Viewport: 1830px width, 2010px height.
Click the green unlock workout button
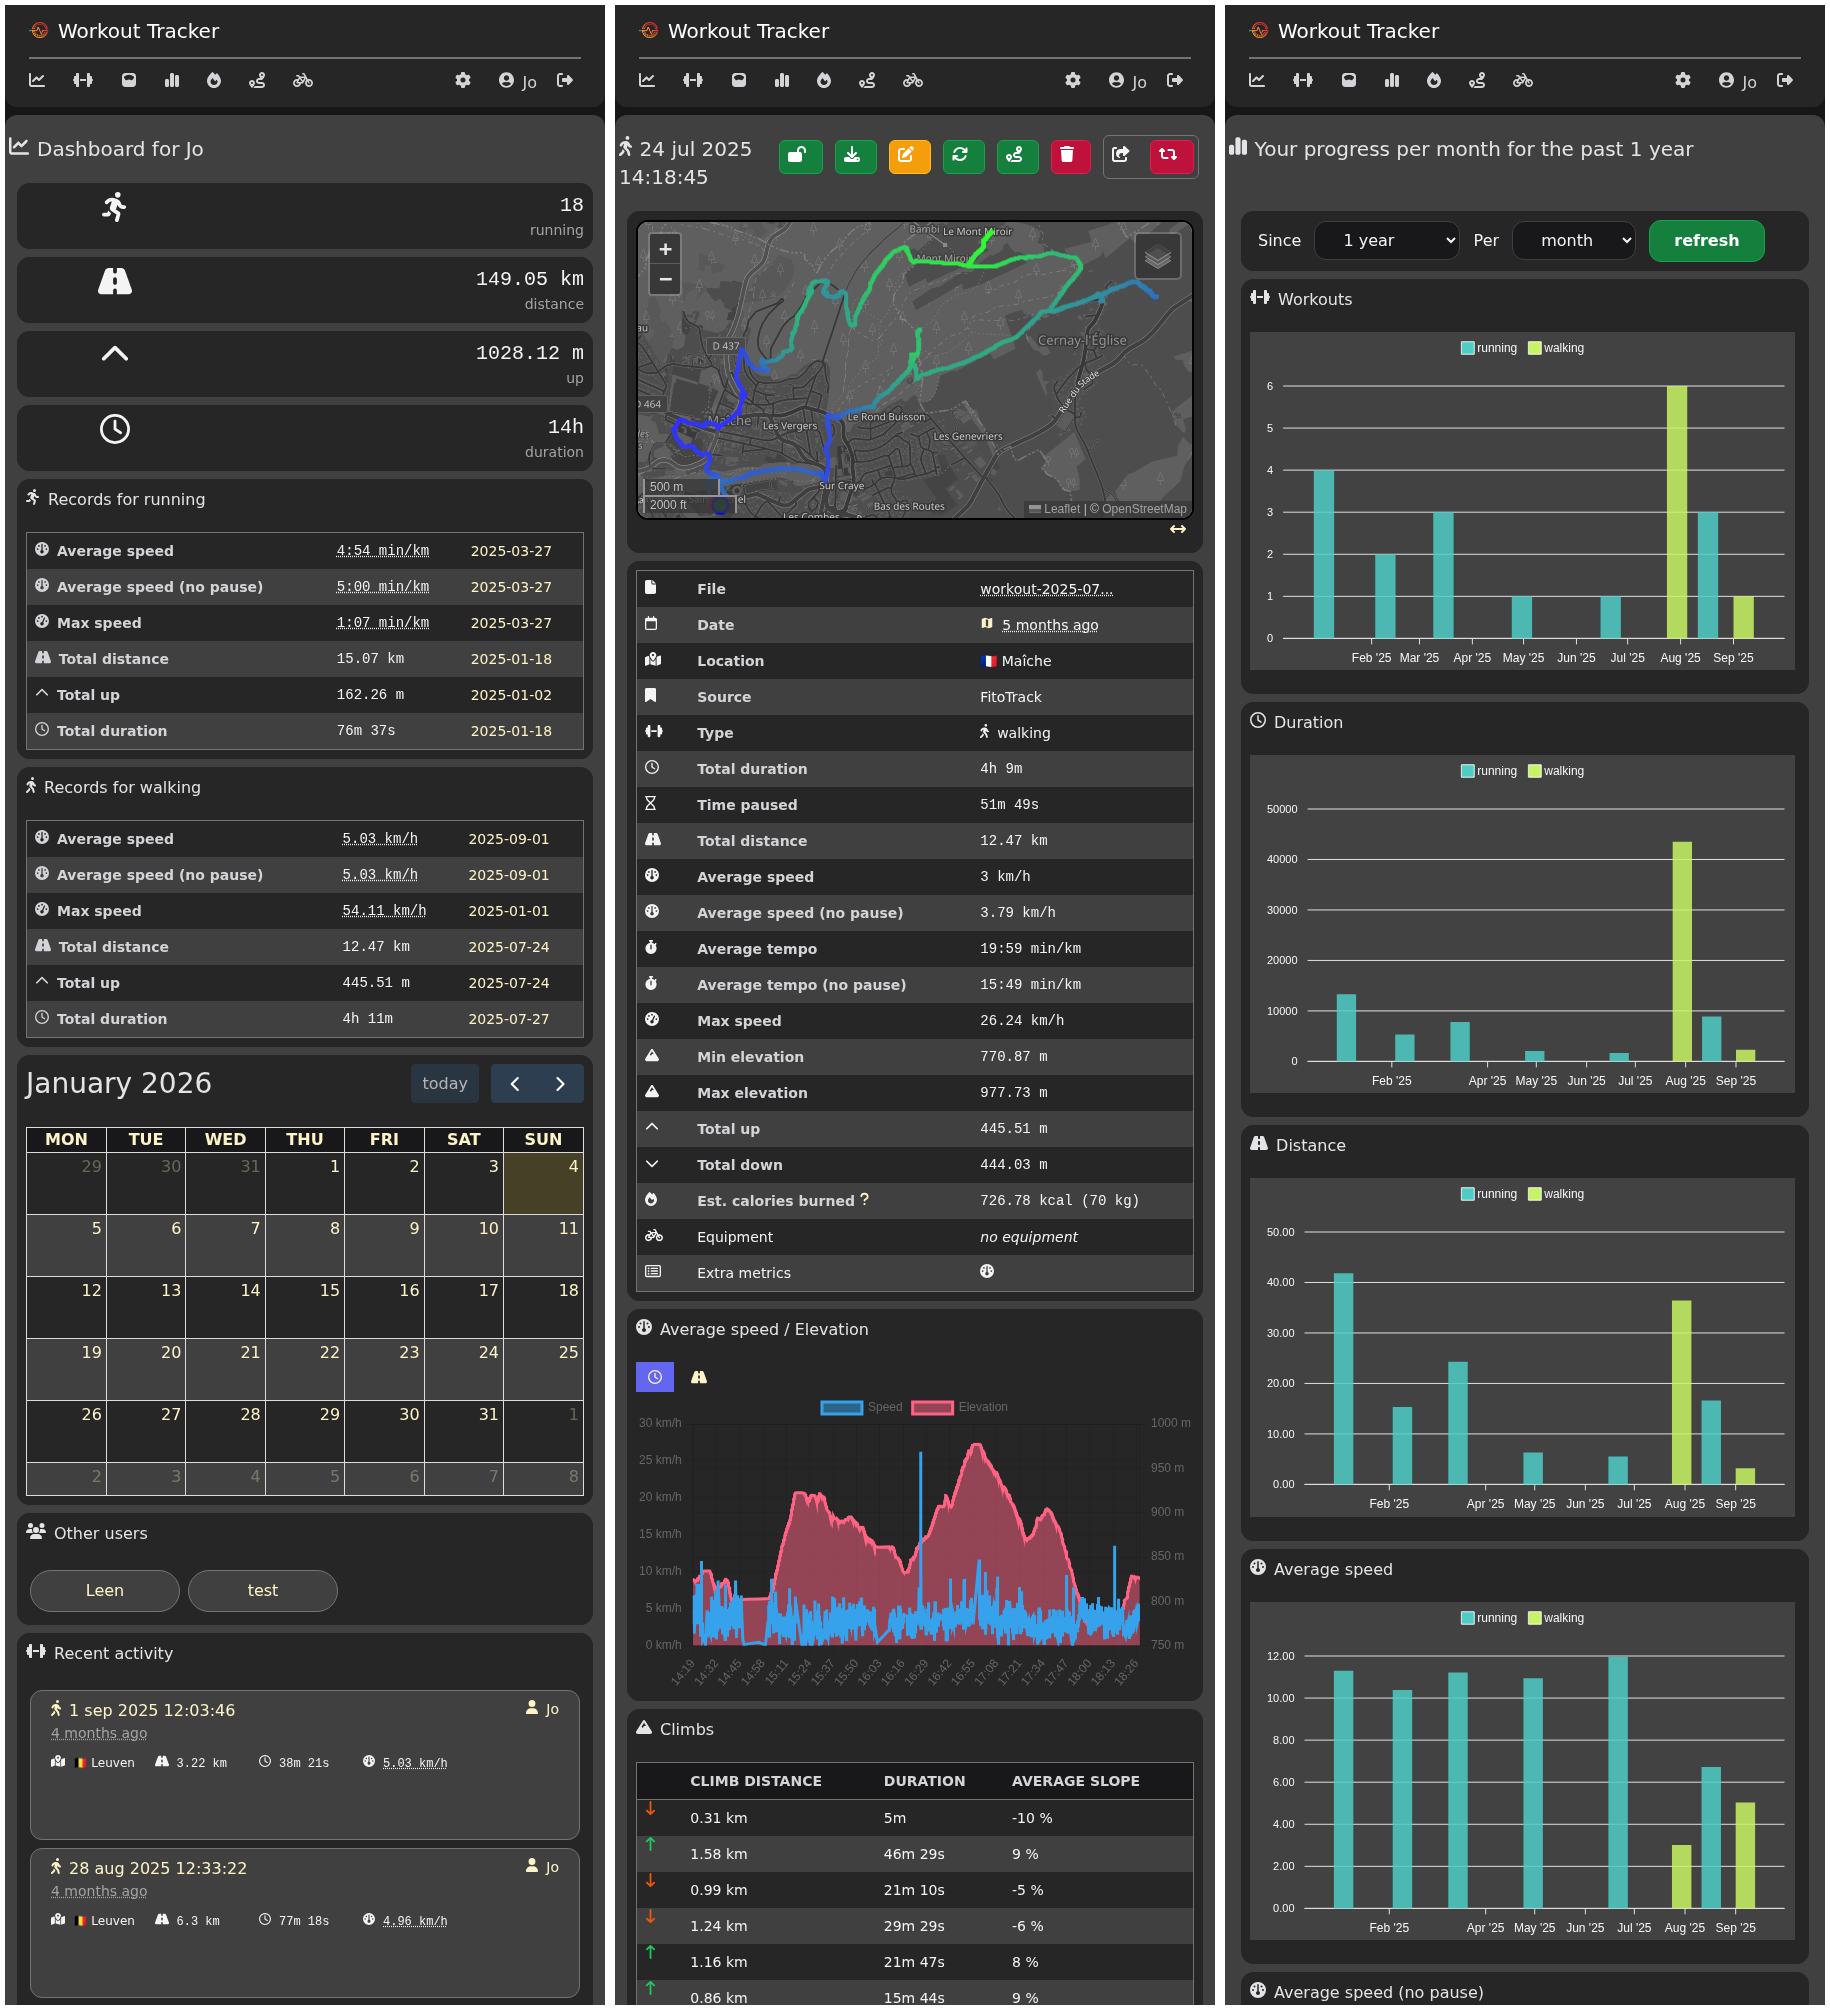click(800, 156)
